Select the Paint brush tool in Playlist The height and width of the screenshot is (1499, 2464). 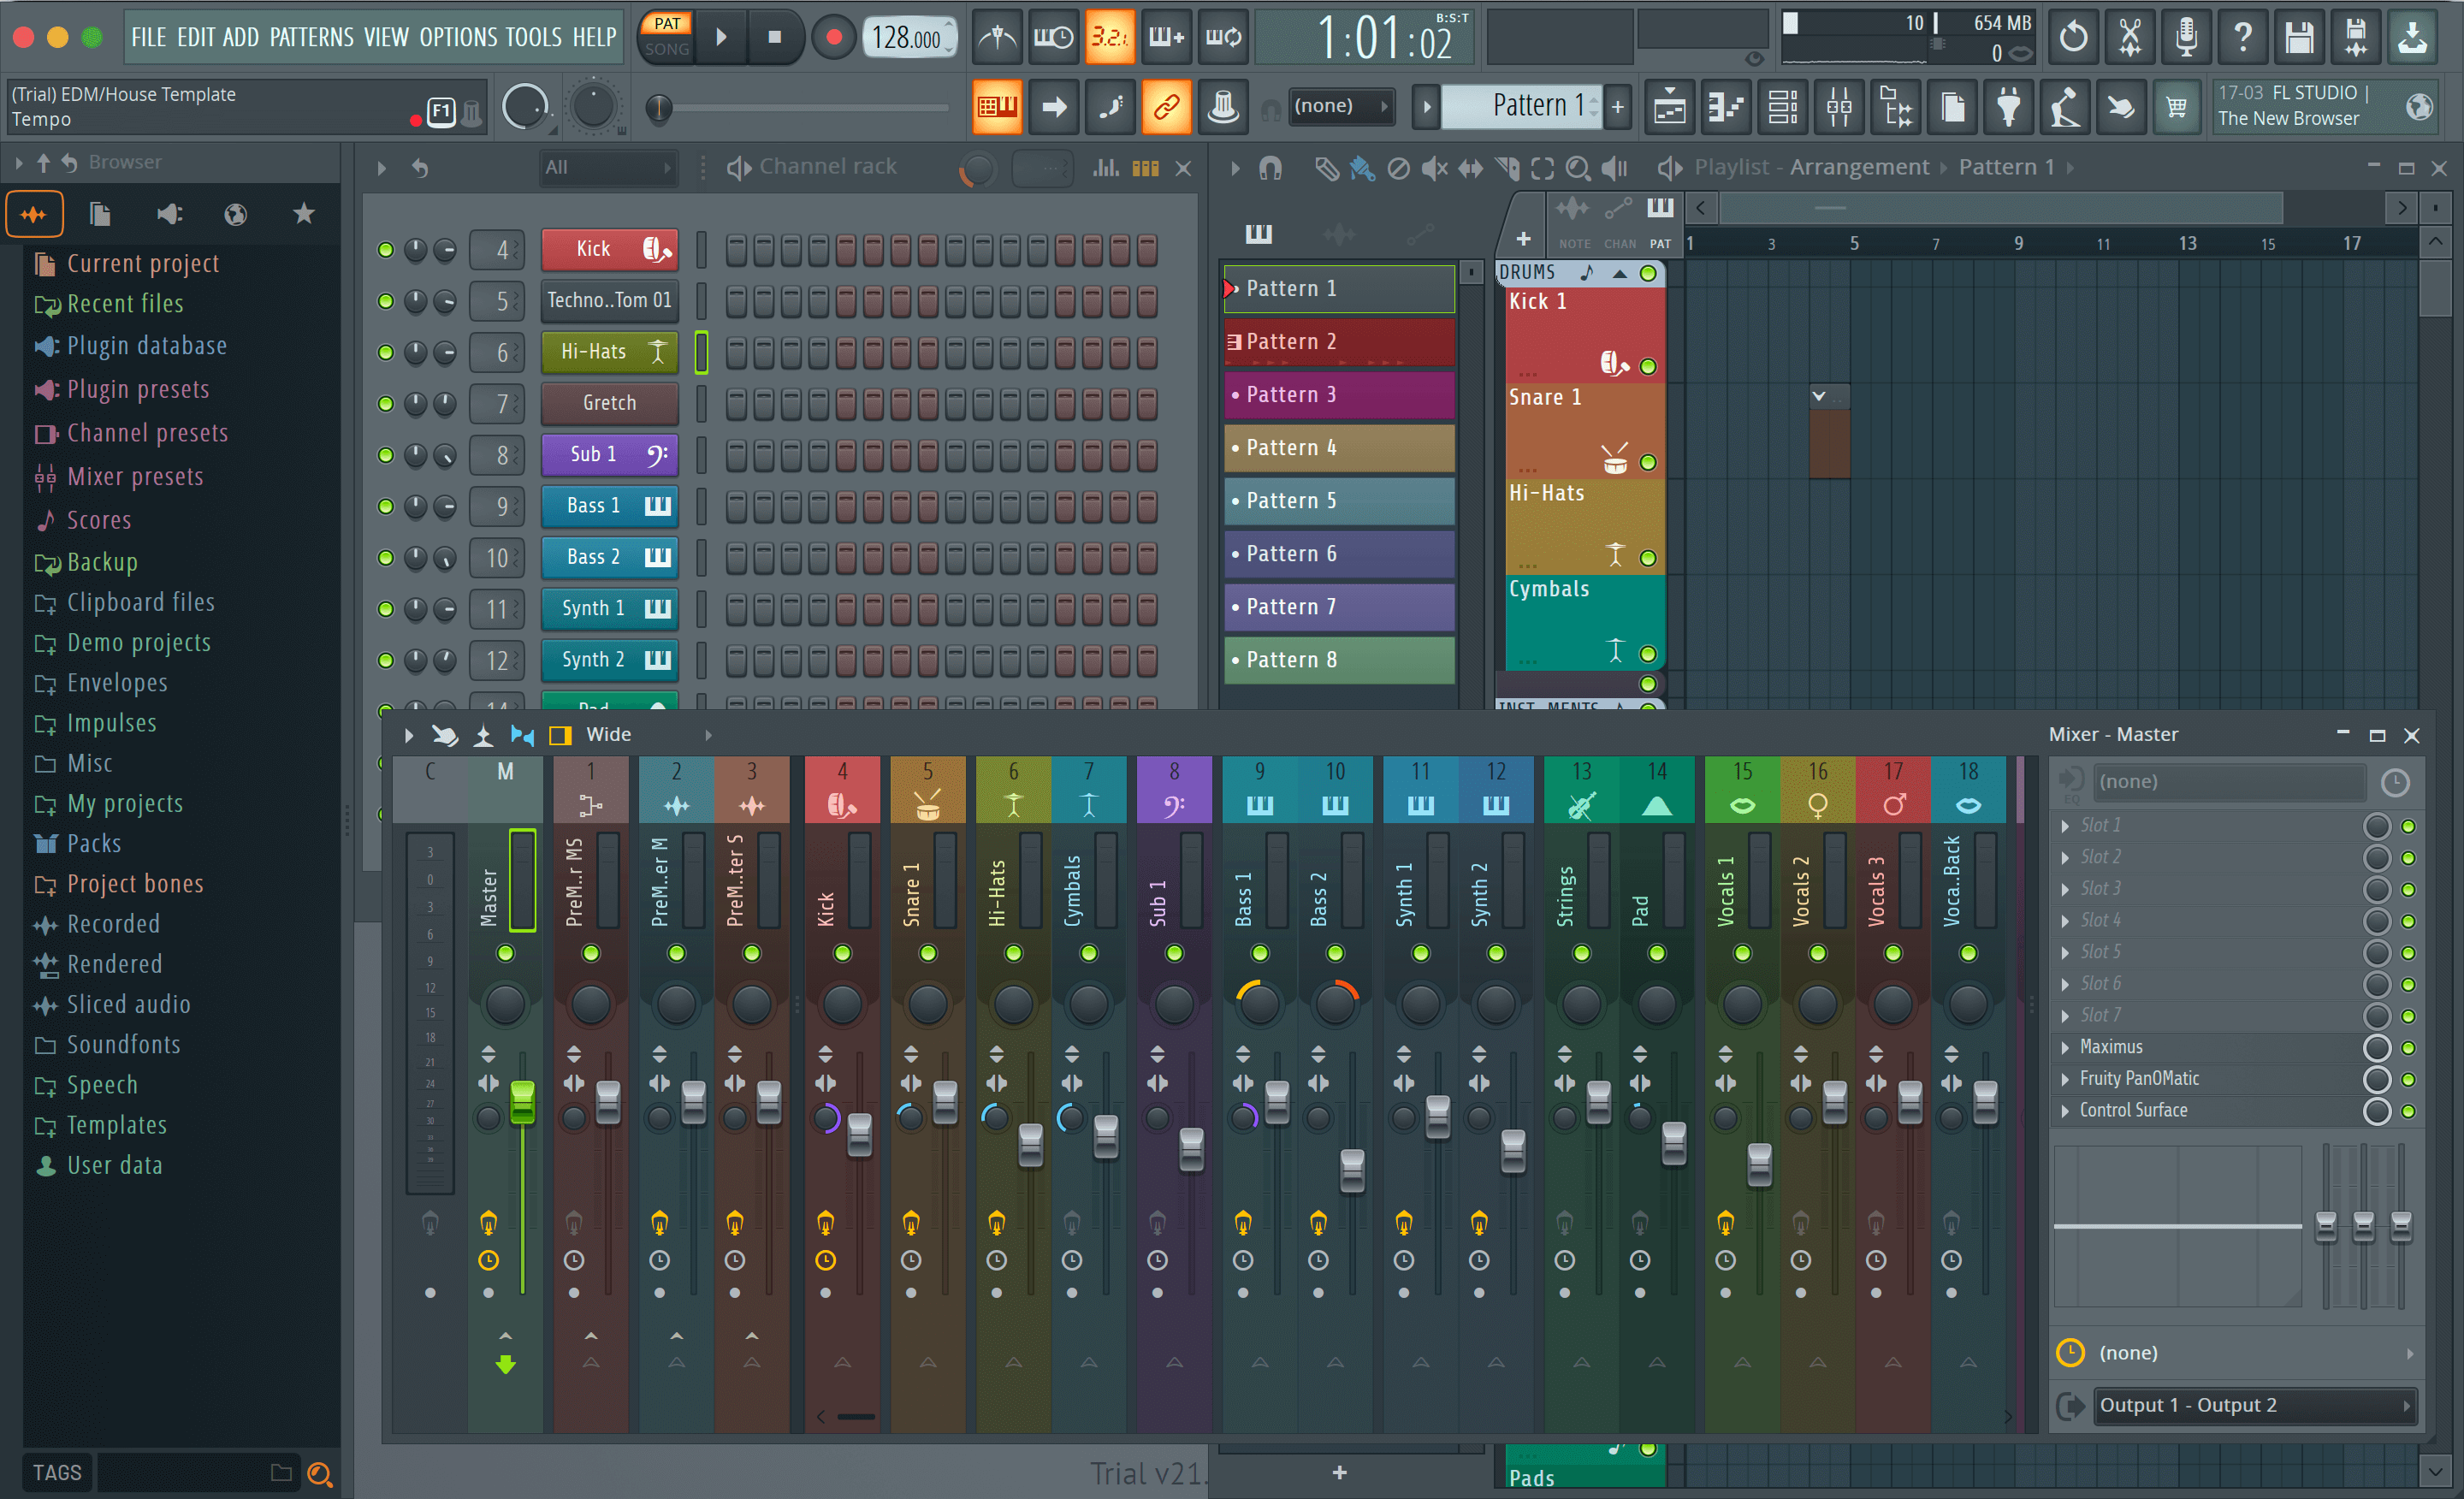point(1361,168)
